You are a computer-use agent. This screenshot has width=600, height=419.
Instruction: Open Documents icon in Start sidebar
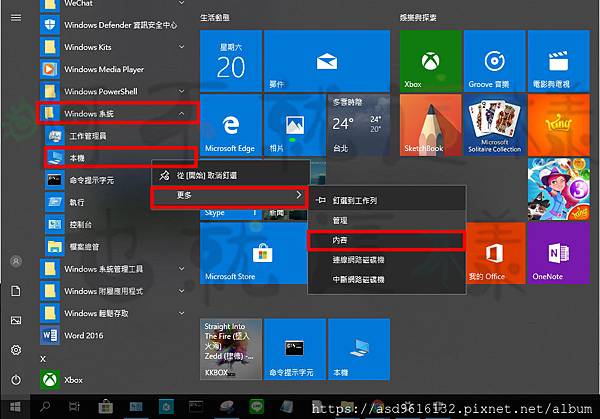(16, 291)
